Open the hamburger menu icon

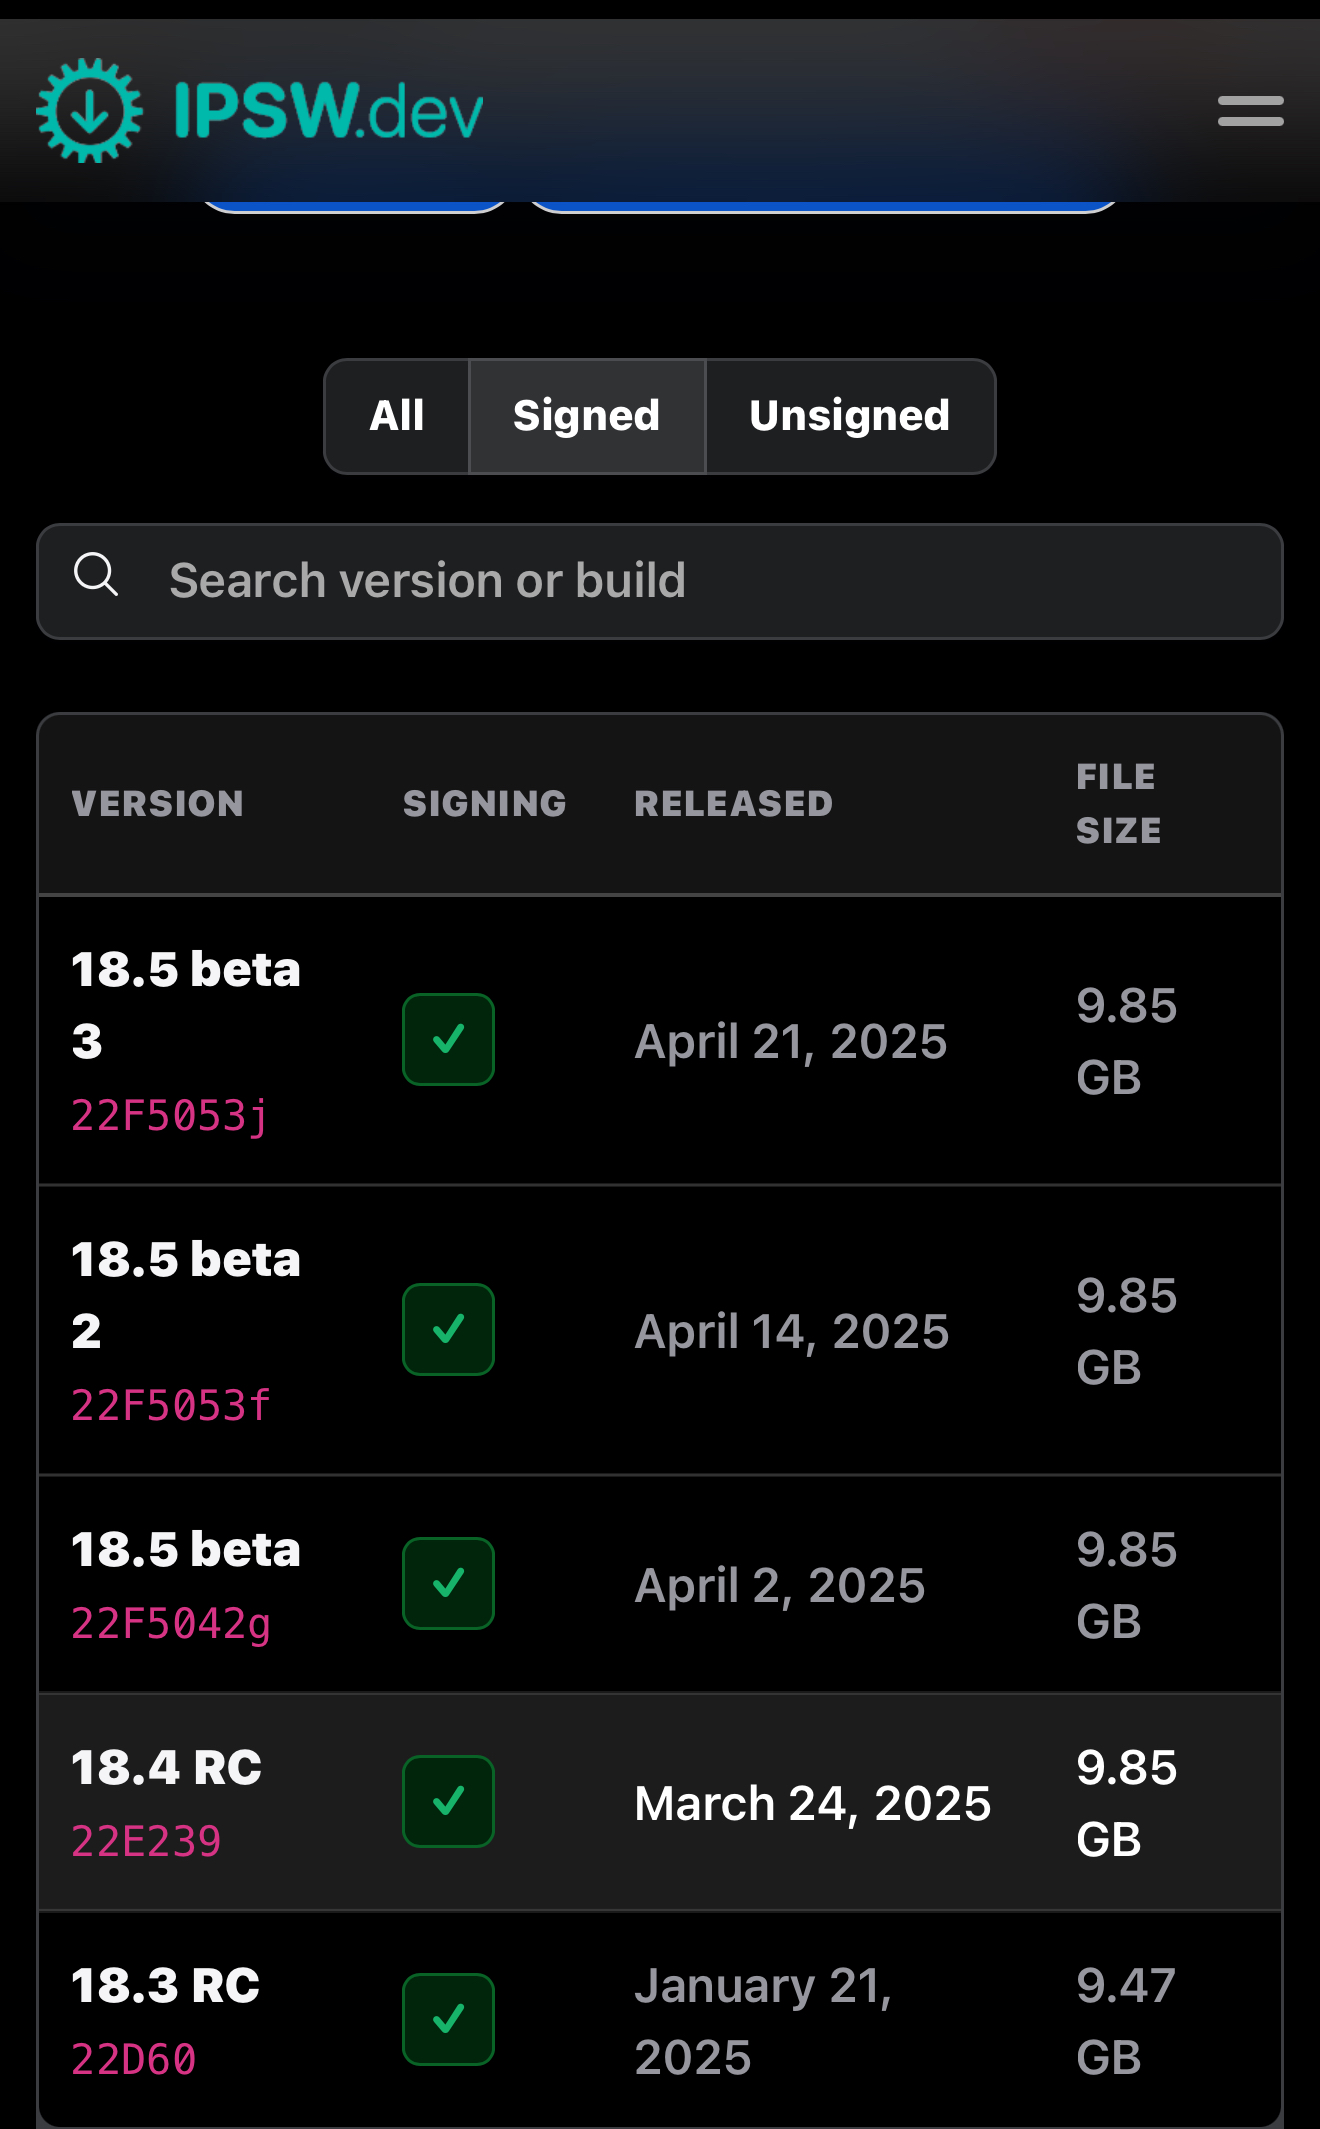[1250, 111]
